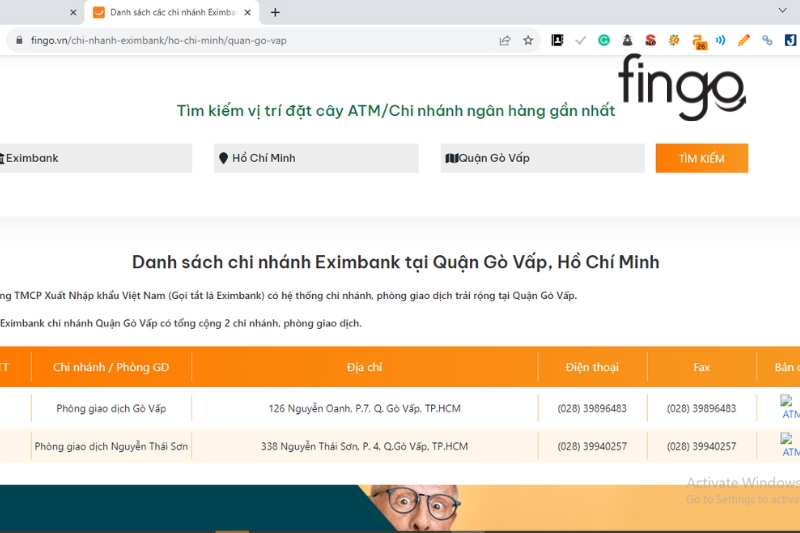Click the green title Tìm kiếm vị trí đặt cây ATM
Image resolution: width=800 pixels, height=533 pixels.
[396, 111]
